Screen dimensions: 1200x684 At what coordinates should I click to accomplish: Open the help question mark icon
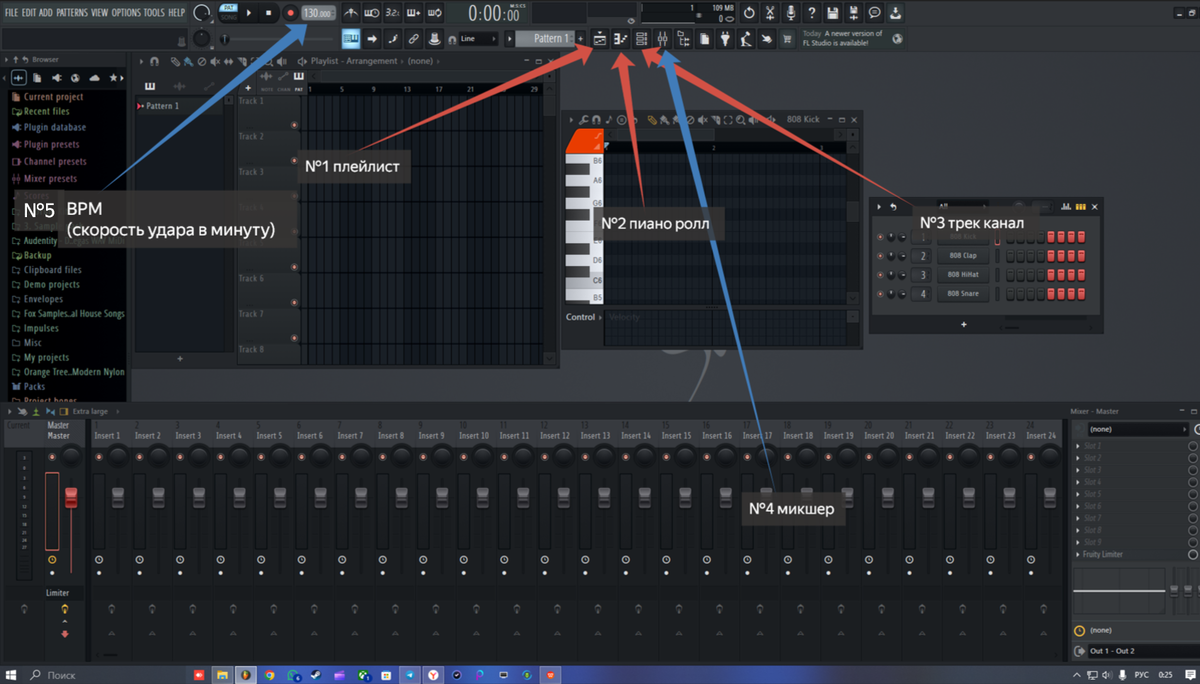812,13
